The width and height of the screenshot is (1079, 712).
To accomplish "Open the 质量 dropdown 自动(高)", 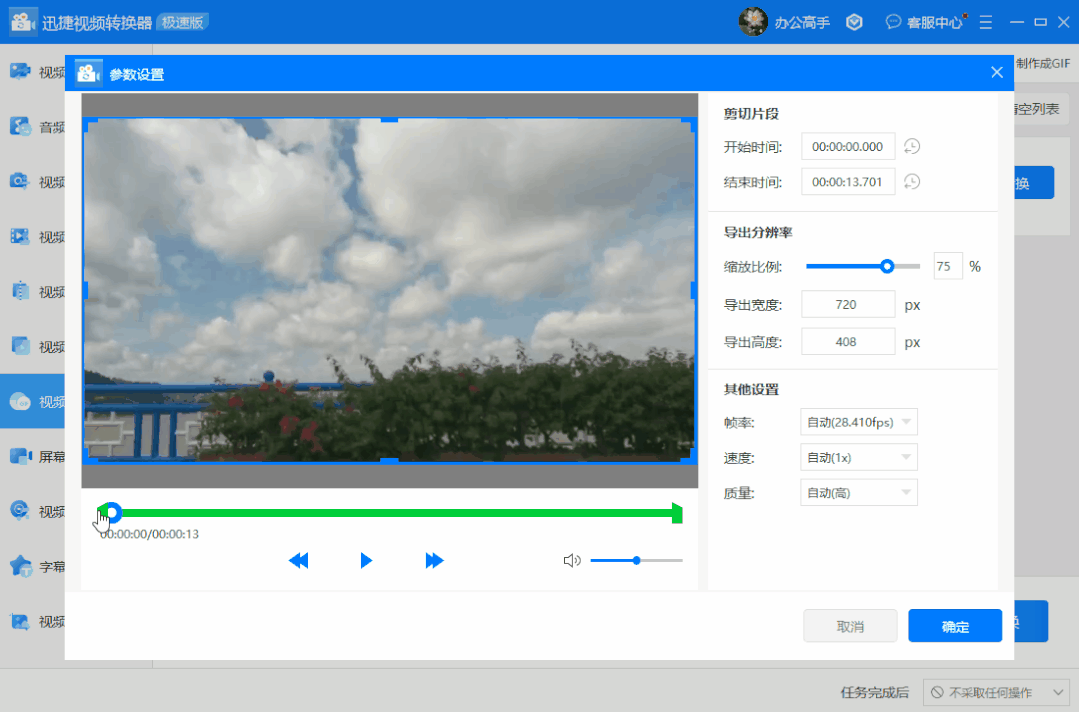I will click(x=858, y=493).
